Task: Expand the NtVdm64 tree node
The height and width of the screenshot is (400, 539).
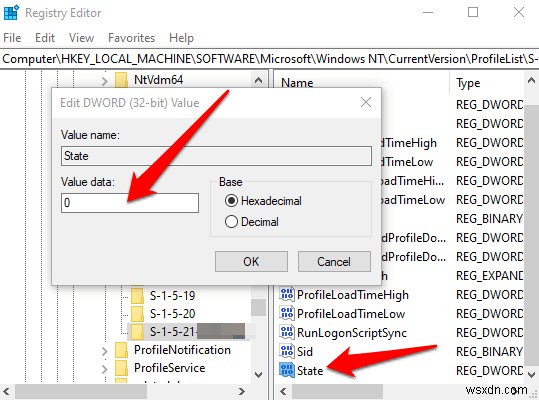Action: click(104, 81)
